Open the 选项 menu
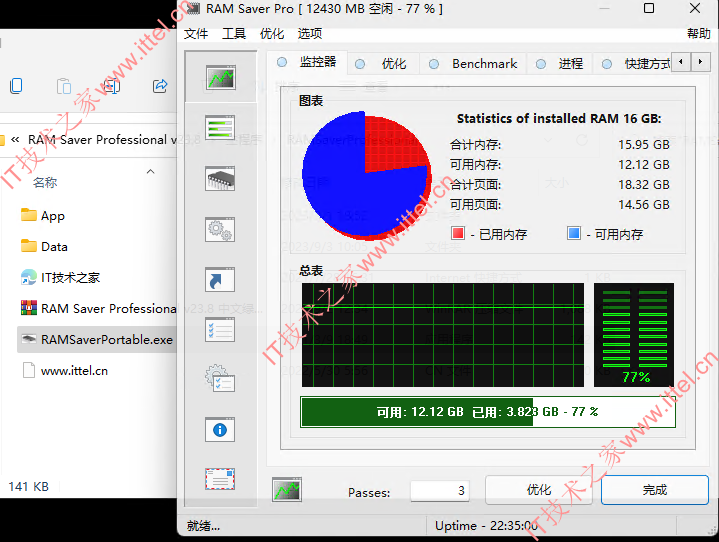 pos(310,33)
